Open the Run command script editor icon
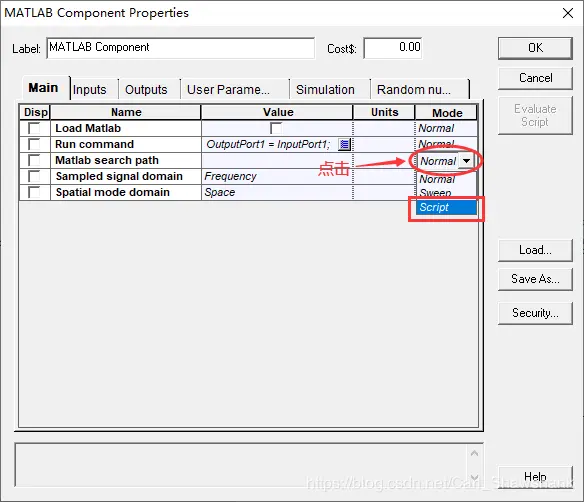 [345, 144]
